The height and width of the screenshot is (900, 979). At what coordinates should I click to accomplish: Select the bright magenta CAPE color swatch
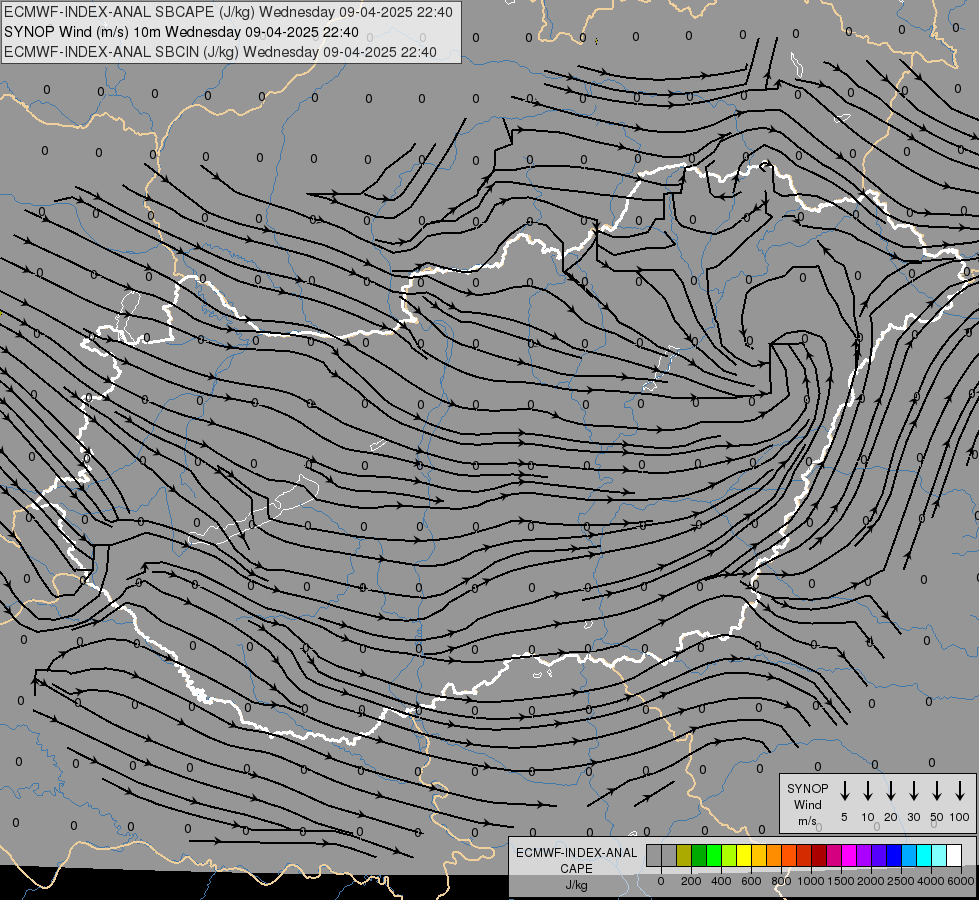[x=849, y=855]
